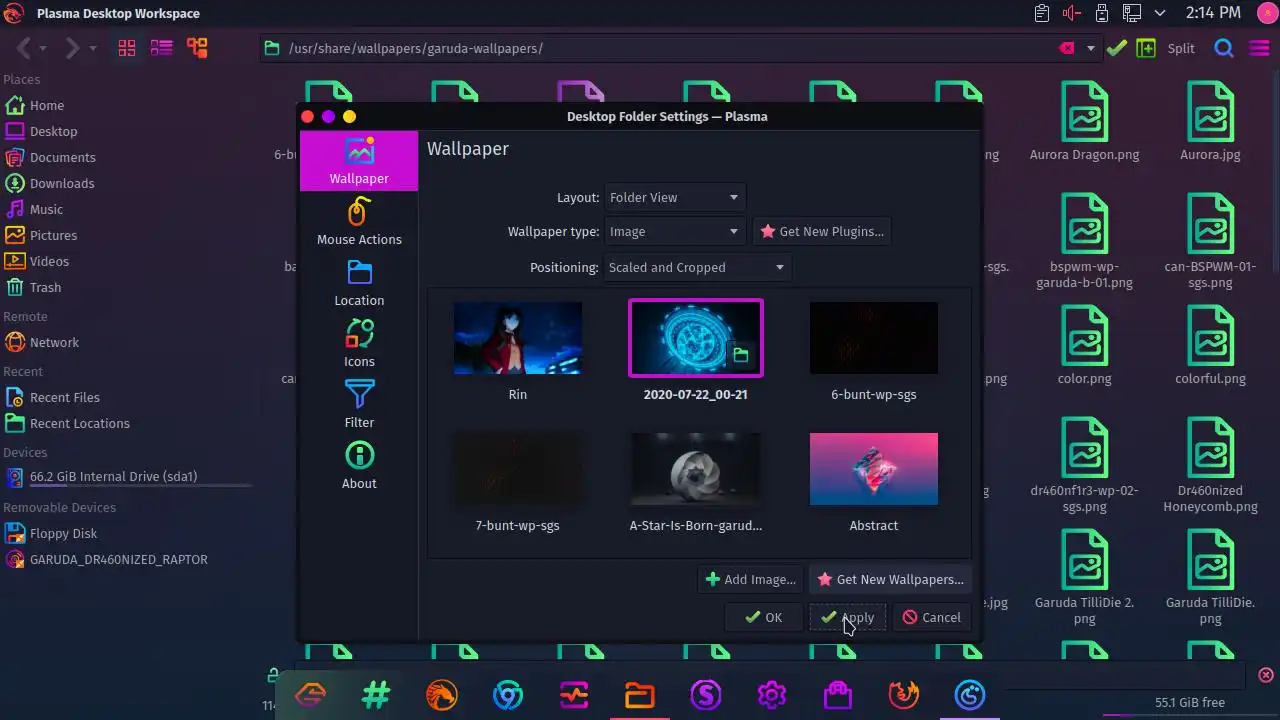Open 66.2 GiB Internal Drive device

127,477
